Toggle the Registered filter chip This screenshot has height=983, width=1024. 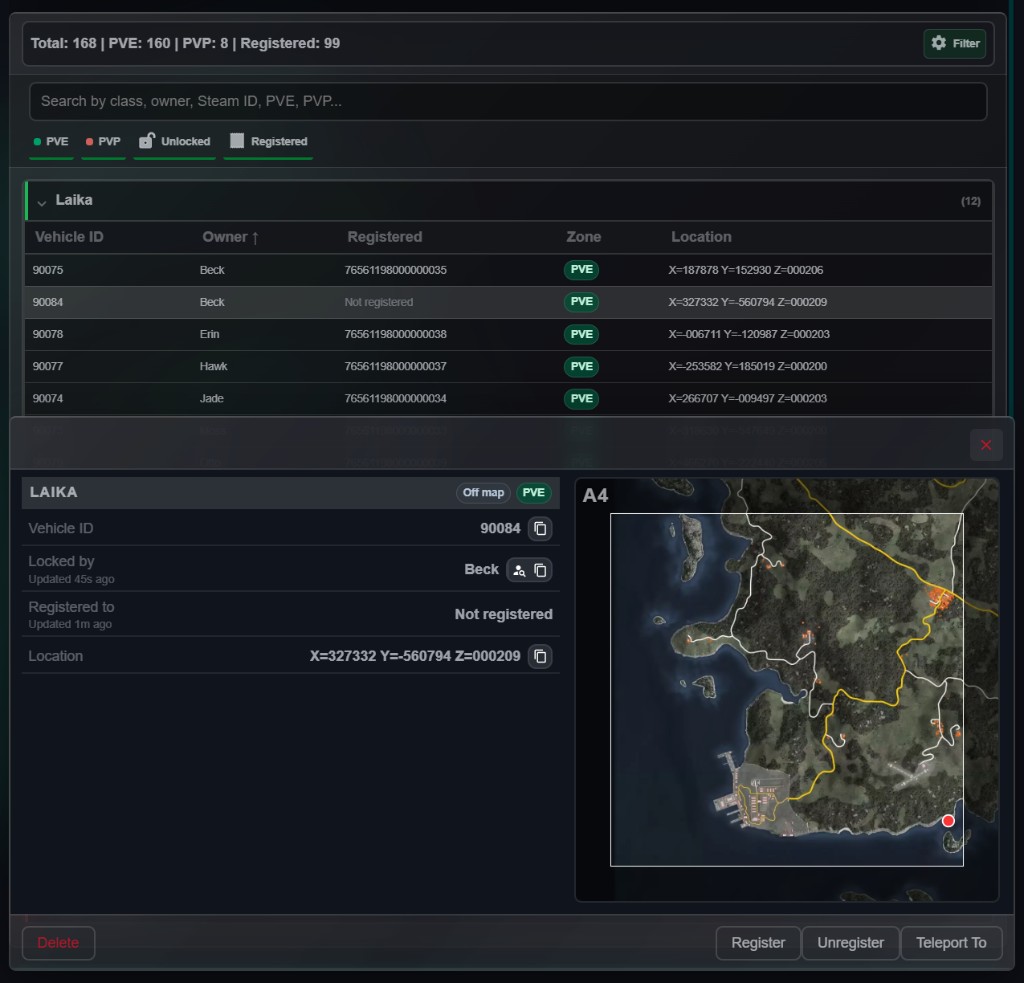268,142
